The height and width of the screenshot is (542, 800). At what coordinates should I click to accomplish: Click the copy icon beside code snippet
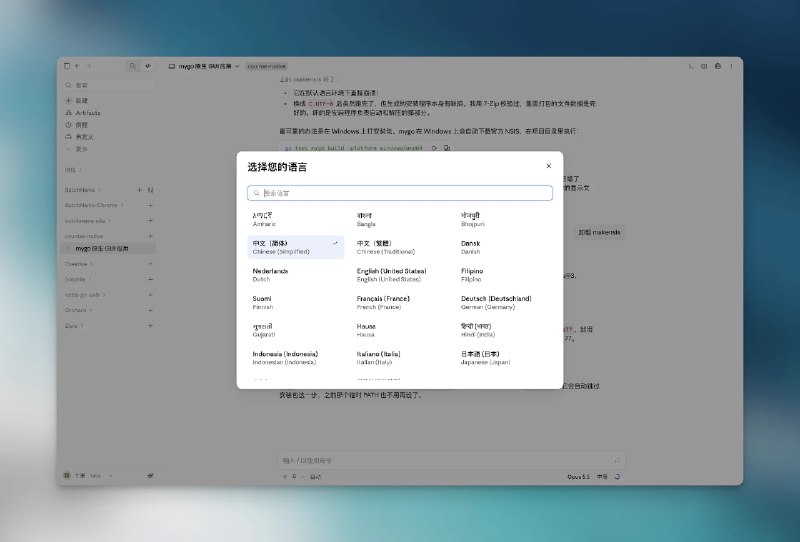pos(447,148)
